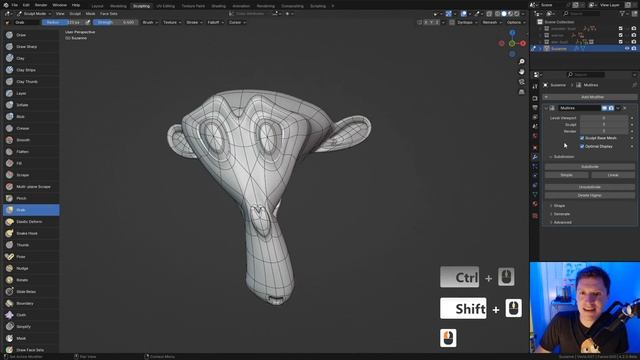Toggle the Optimal Display checkbox
Viewport: 640px width, 360px height.
(x=582, y=146)
